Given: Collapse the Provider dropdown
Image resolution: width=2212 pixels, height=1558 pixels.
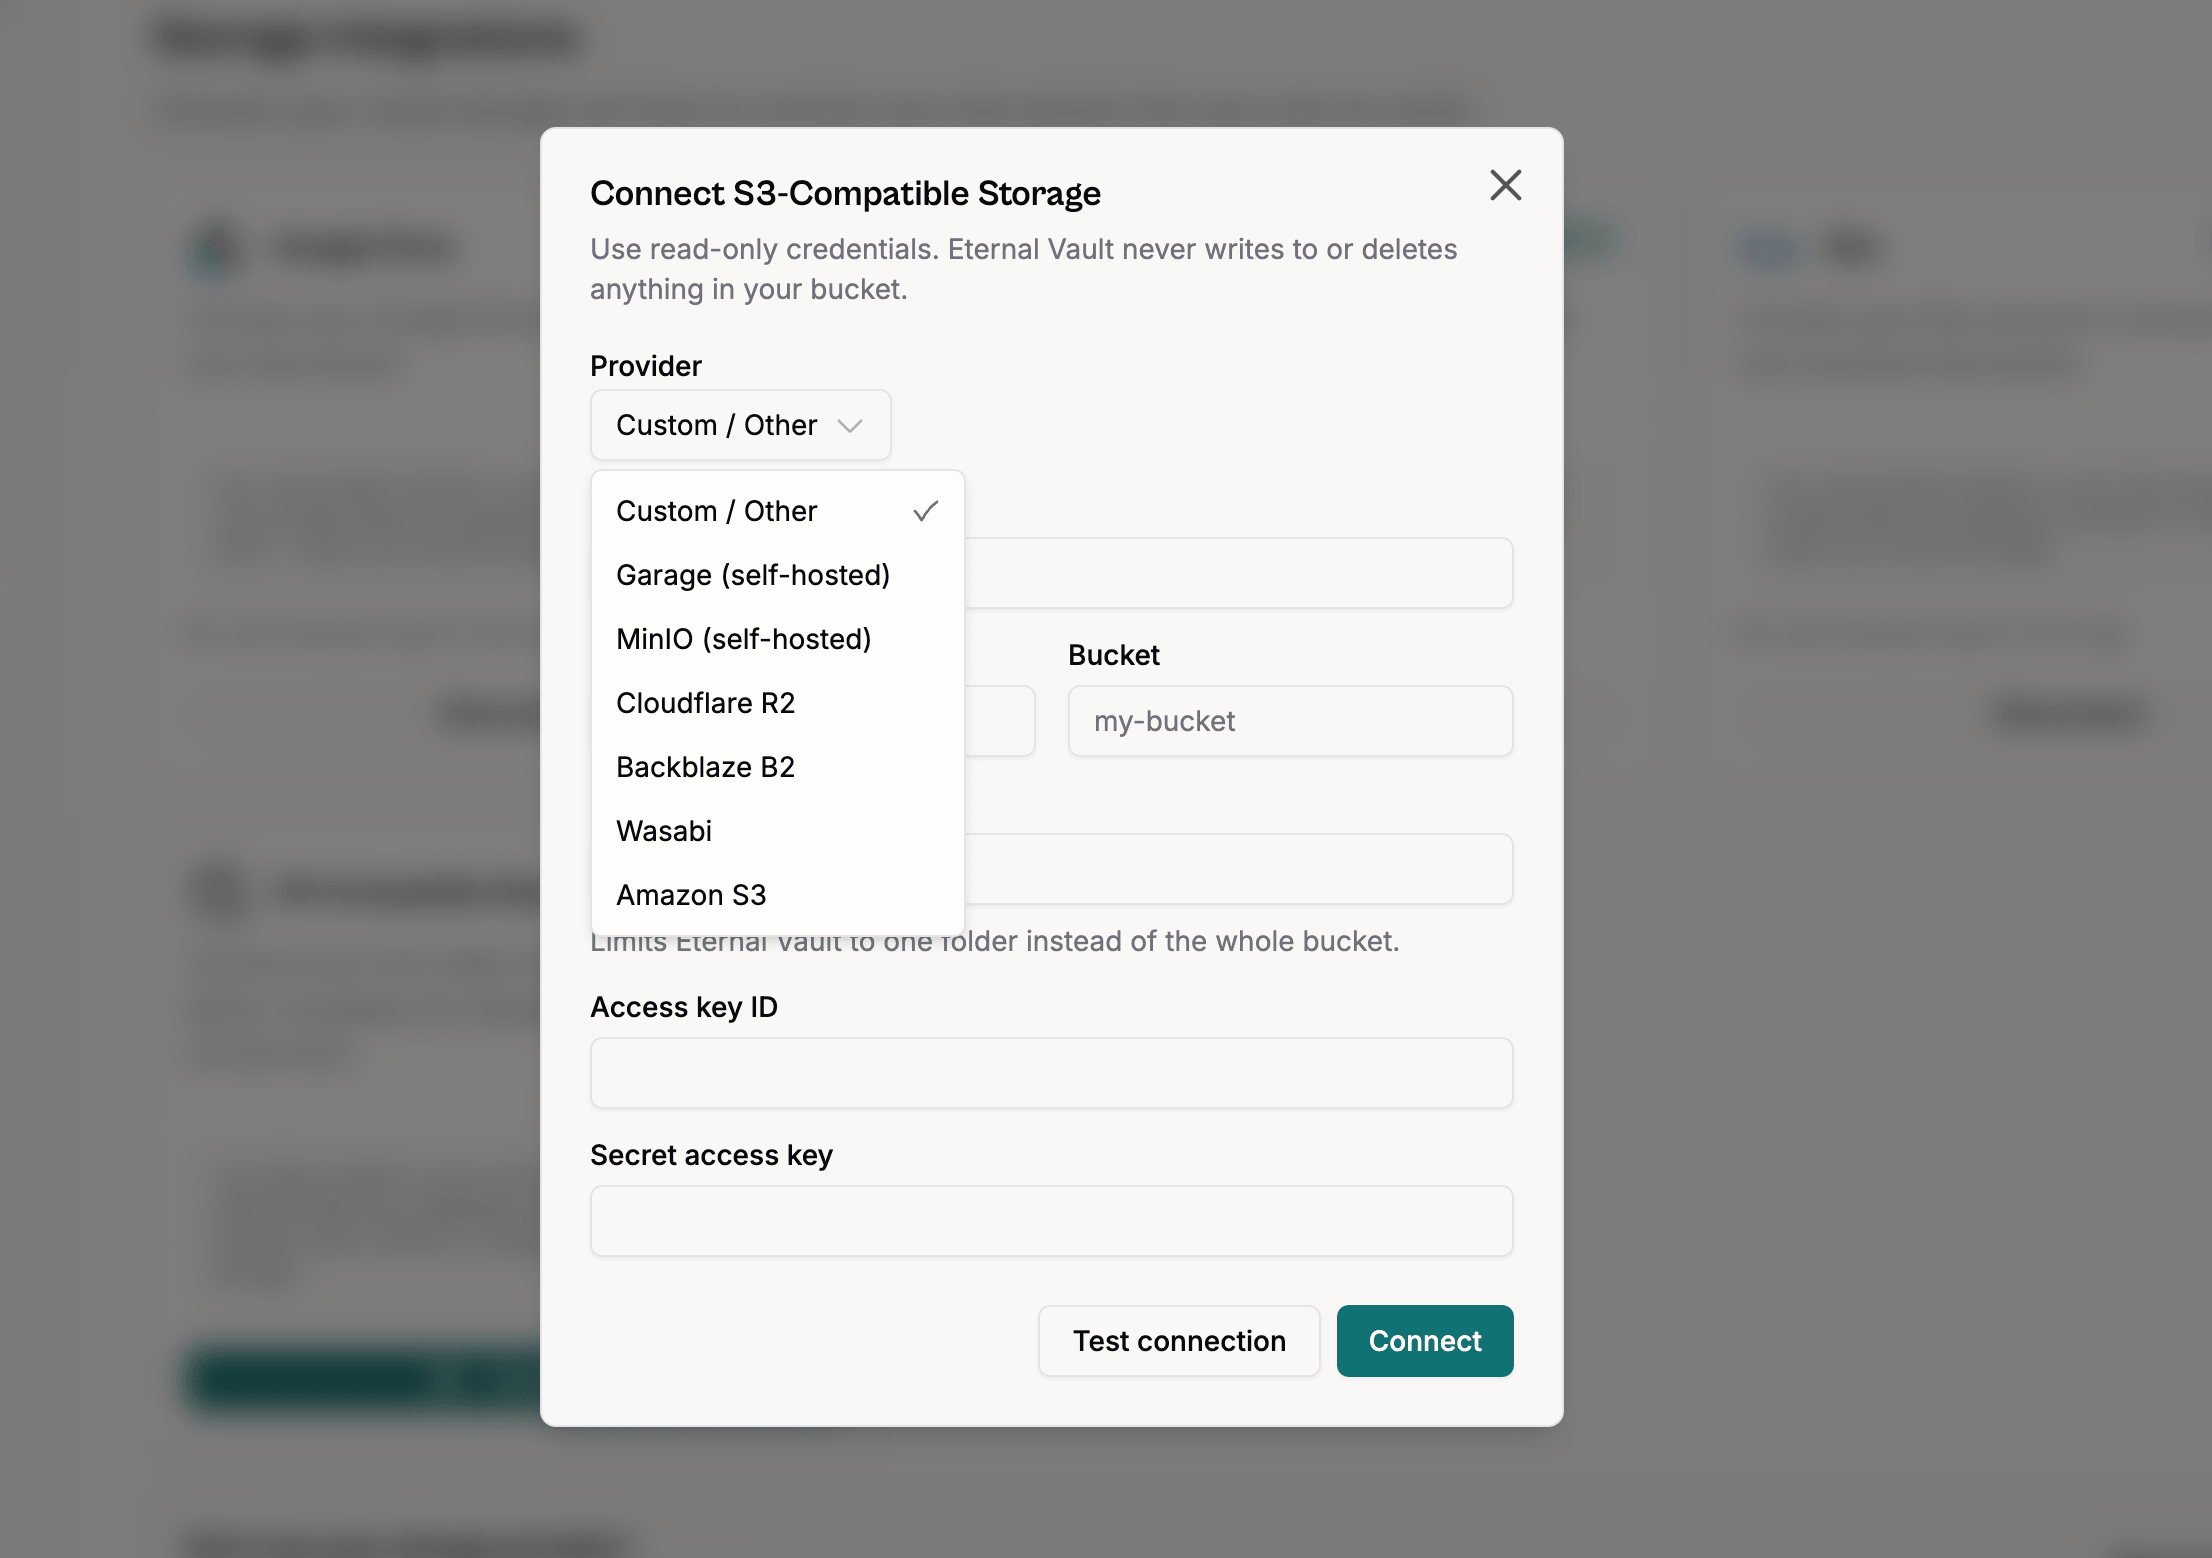Looking at the screenshot, I should 740,425.
